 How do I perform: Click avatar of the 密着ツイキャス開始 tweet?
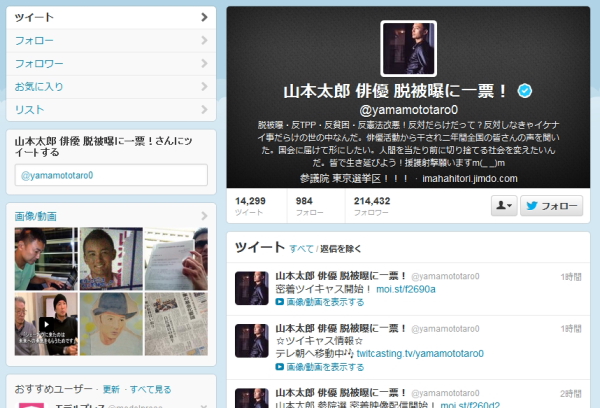(x=252, y=288)
